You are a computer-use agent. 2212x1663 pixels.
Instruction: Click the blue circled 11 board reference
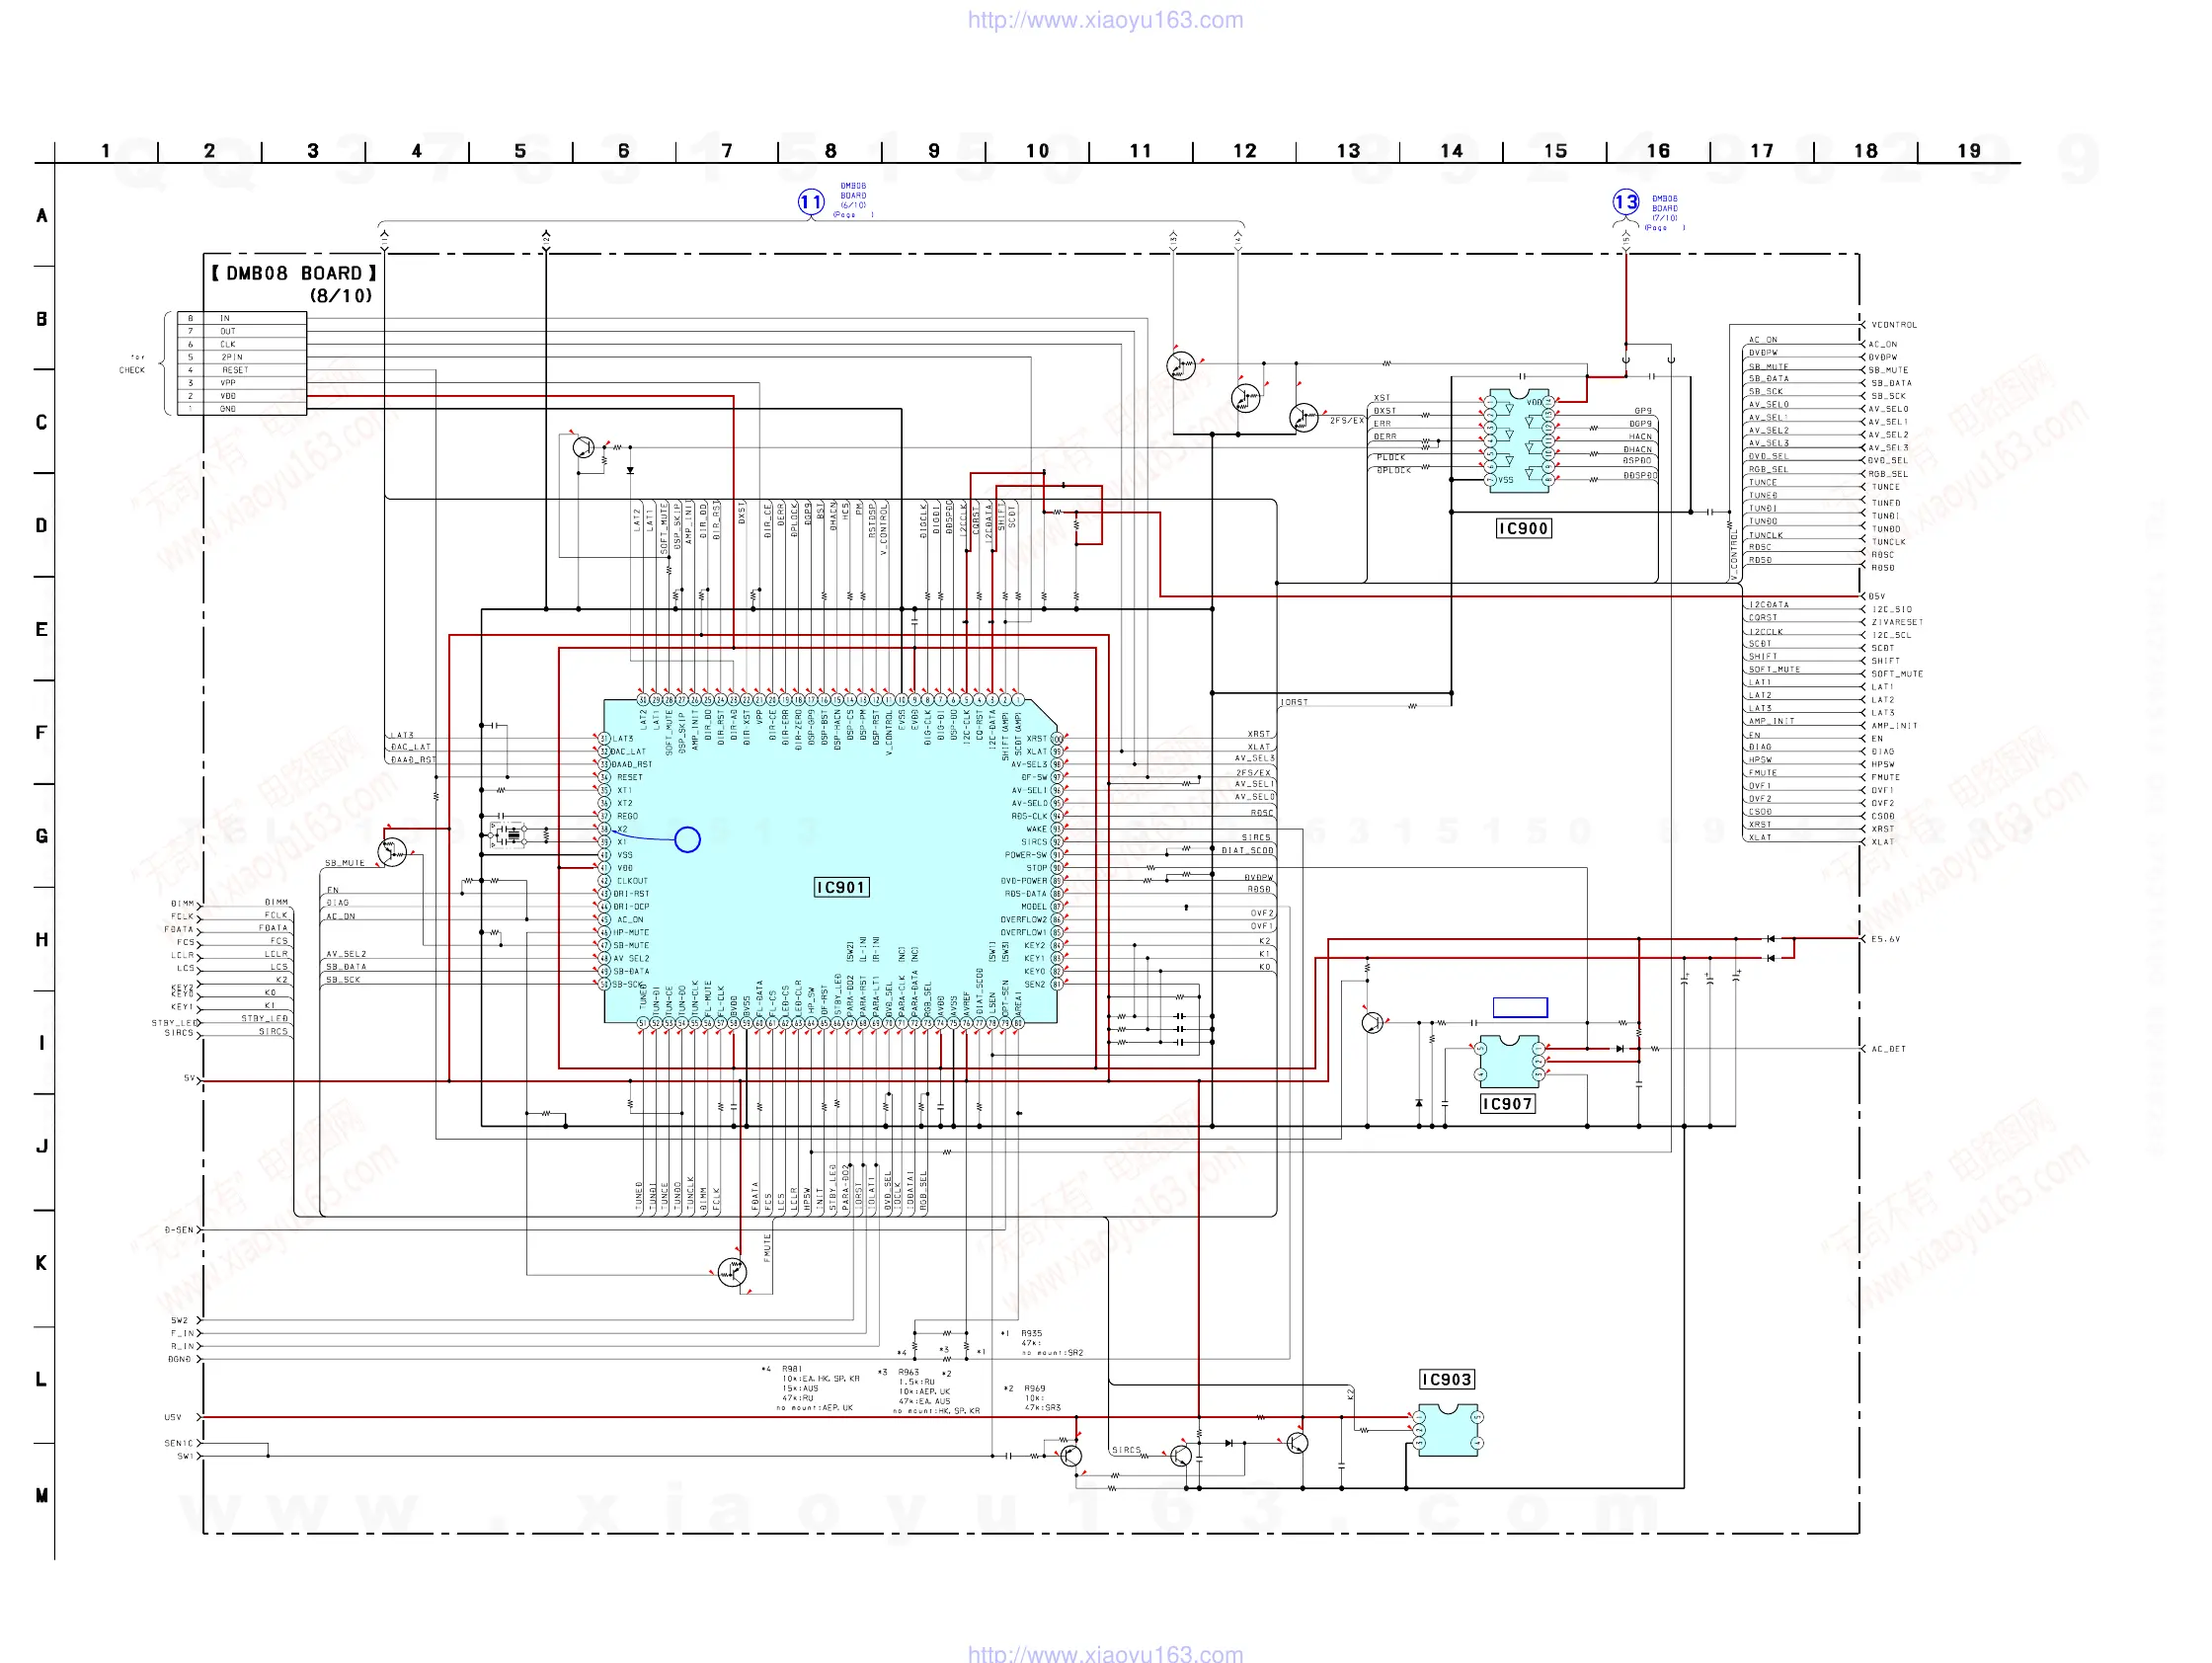coord(810,202)
